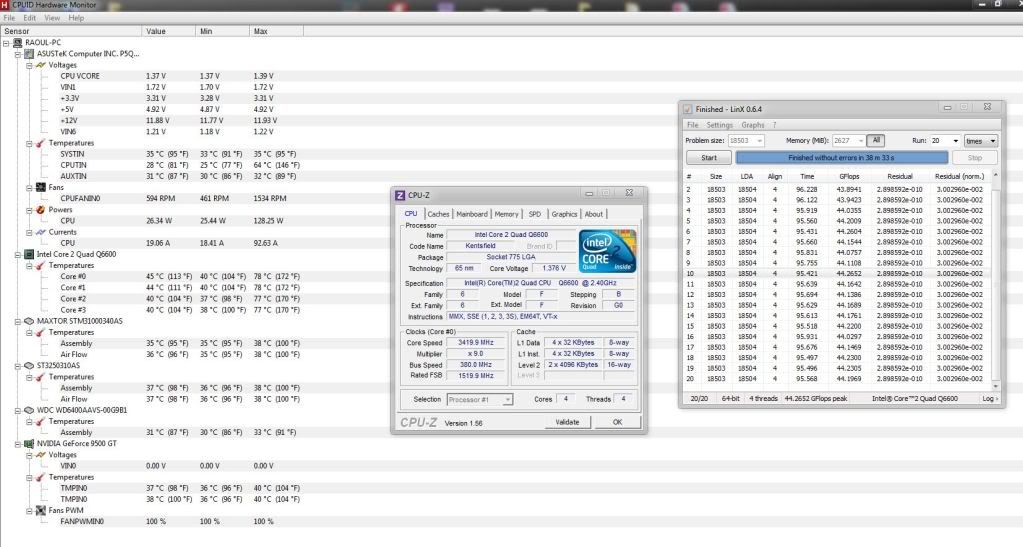Open the Run count dropdown in LinX
The width and height of the screenshot is (1023, 547).
[x=955, y=141]
